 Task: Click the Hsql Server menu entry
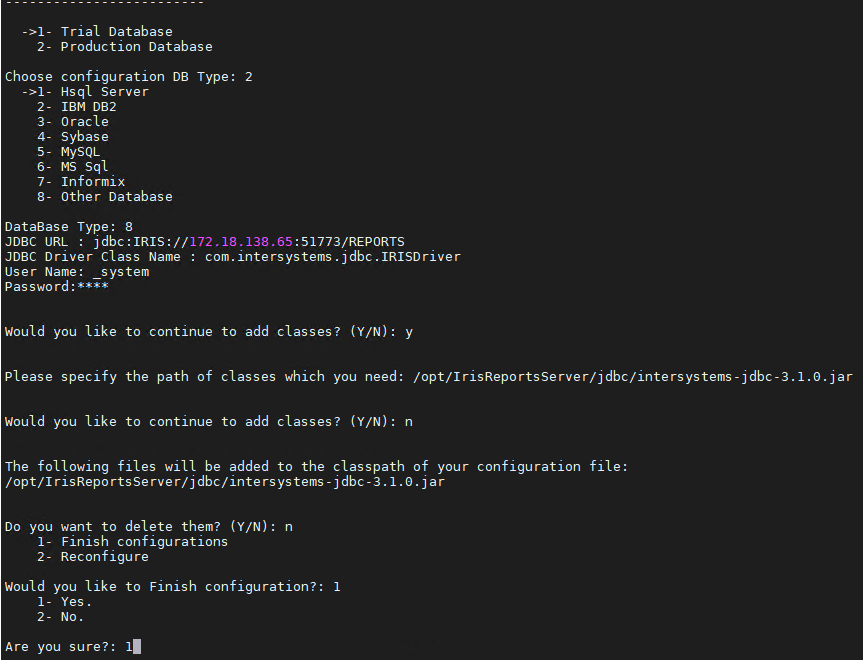point(104,92)
